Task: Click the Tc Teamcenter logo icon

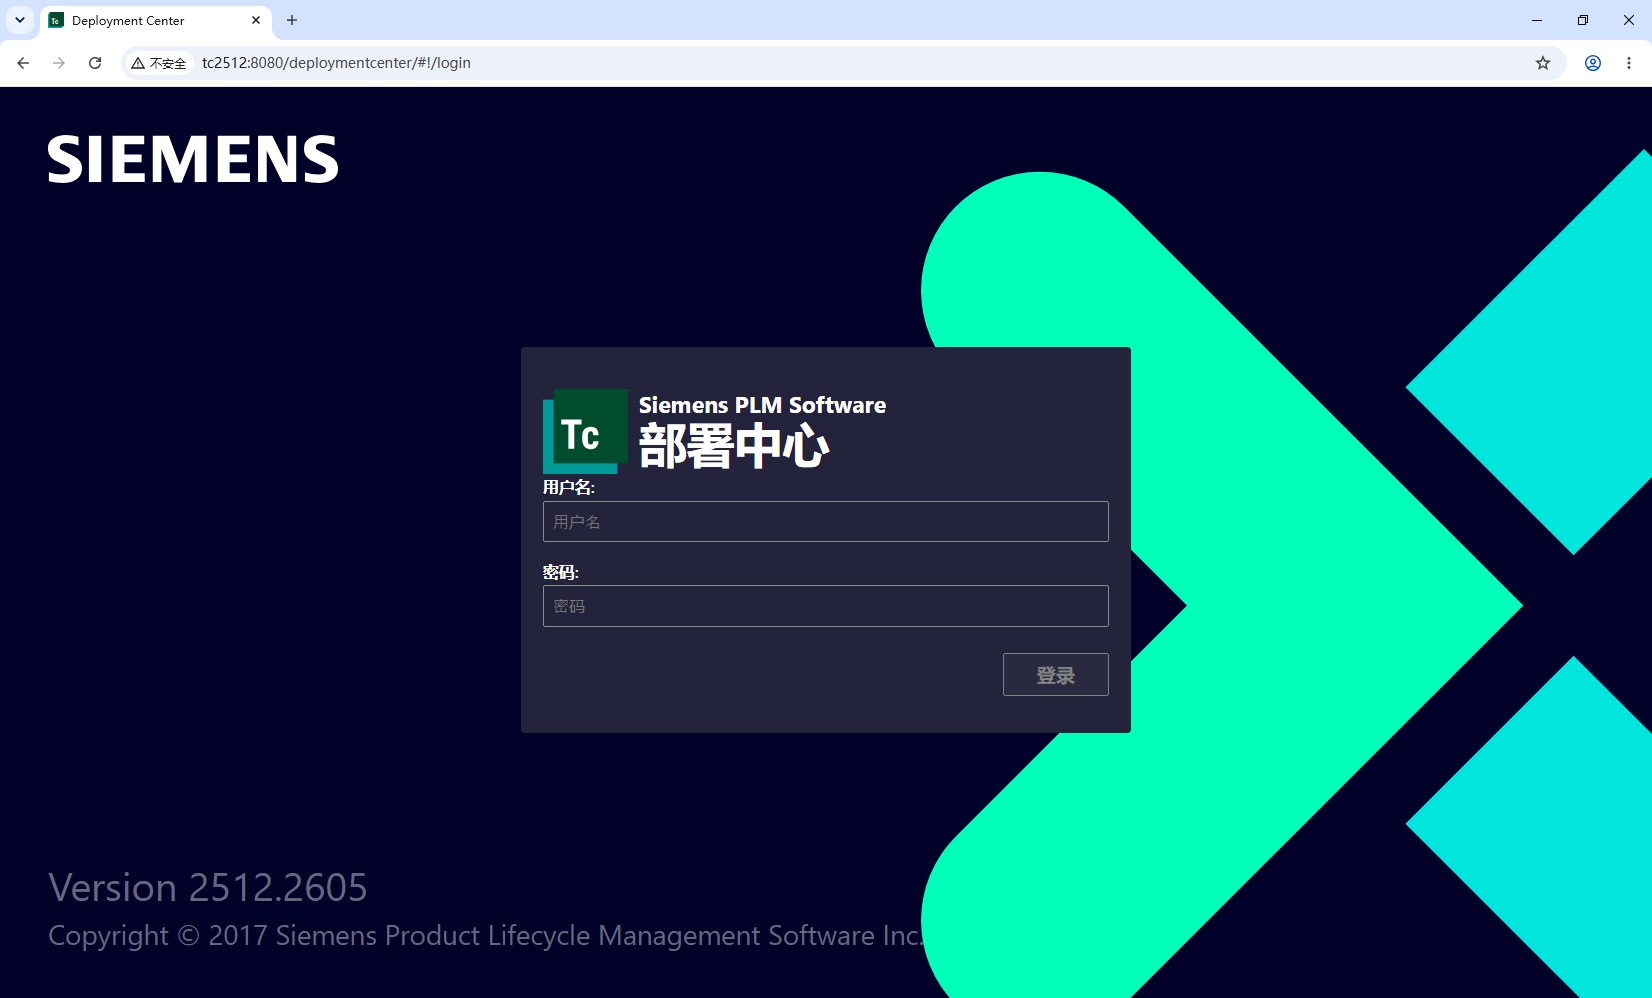Action: [585, 431]
